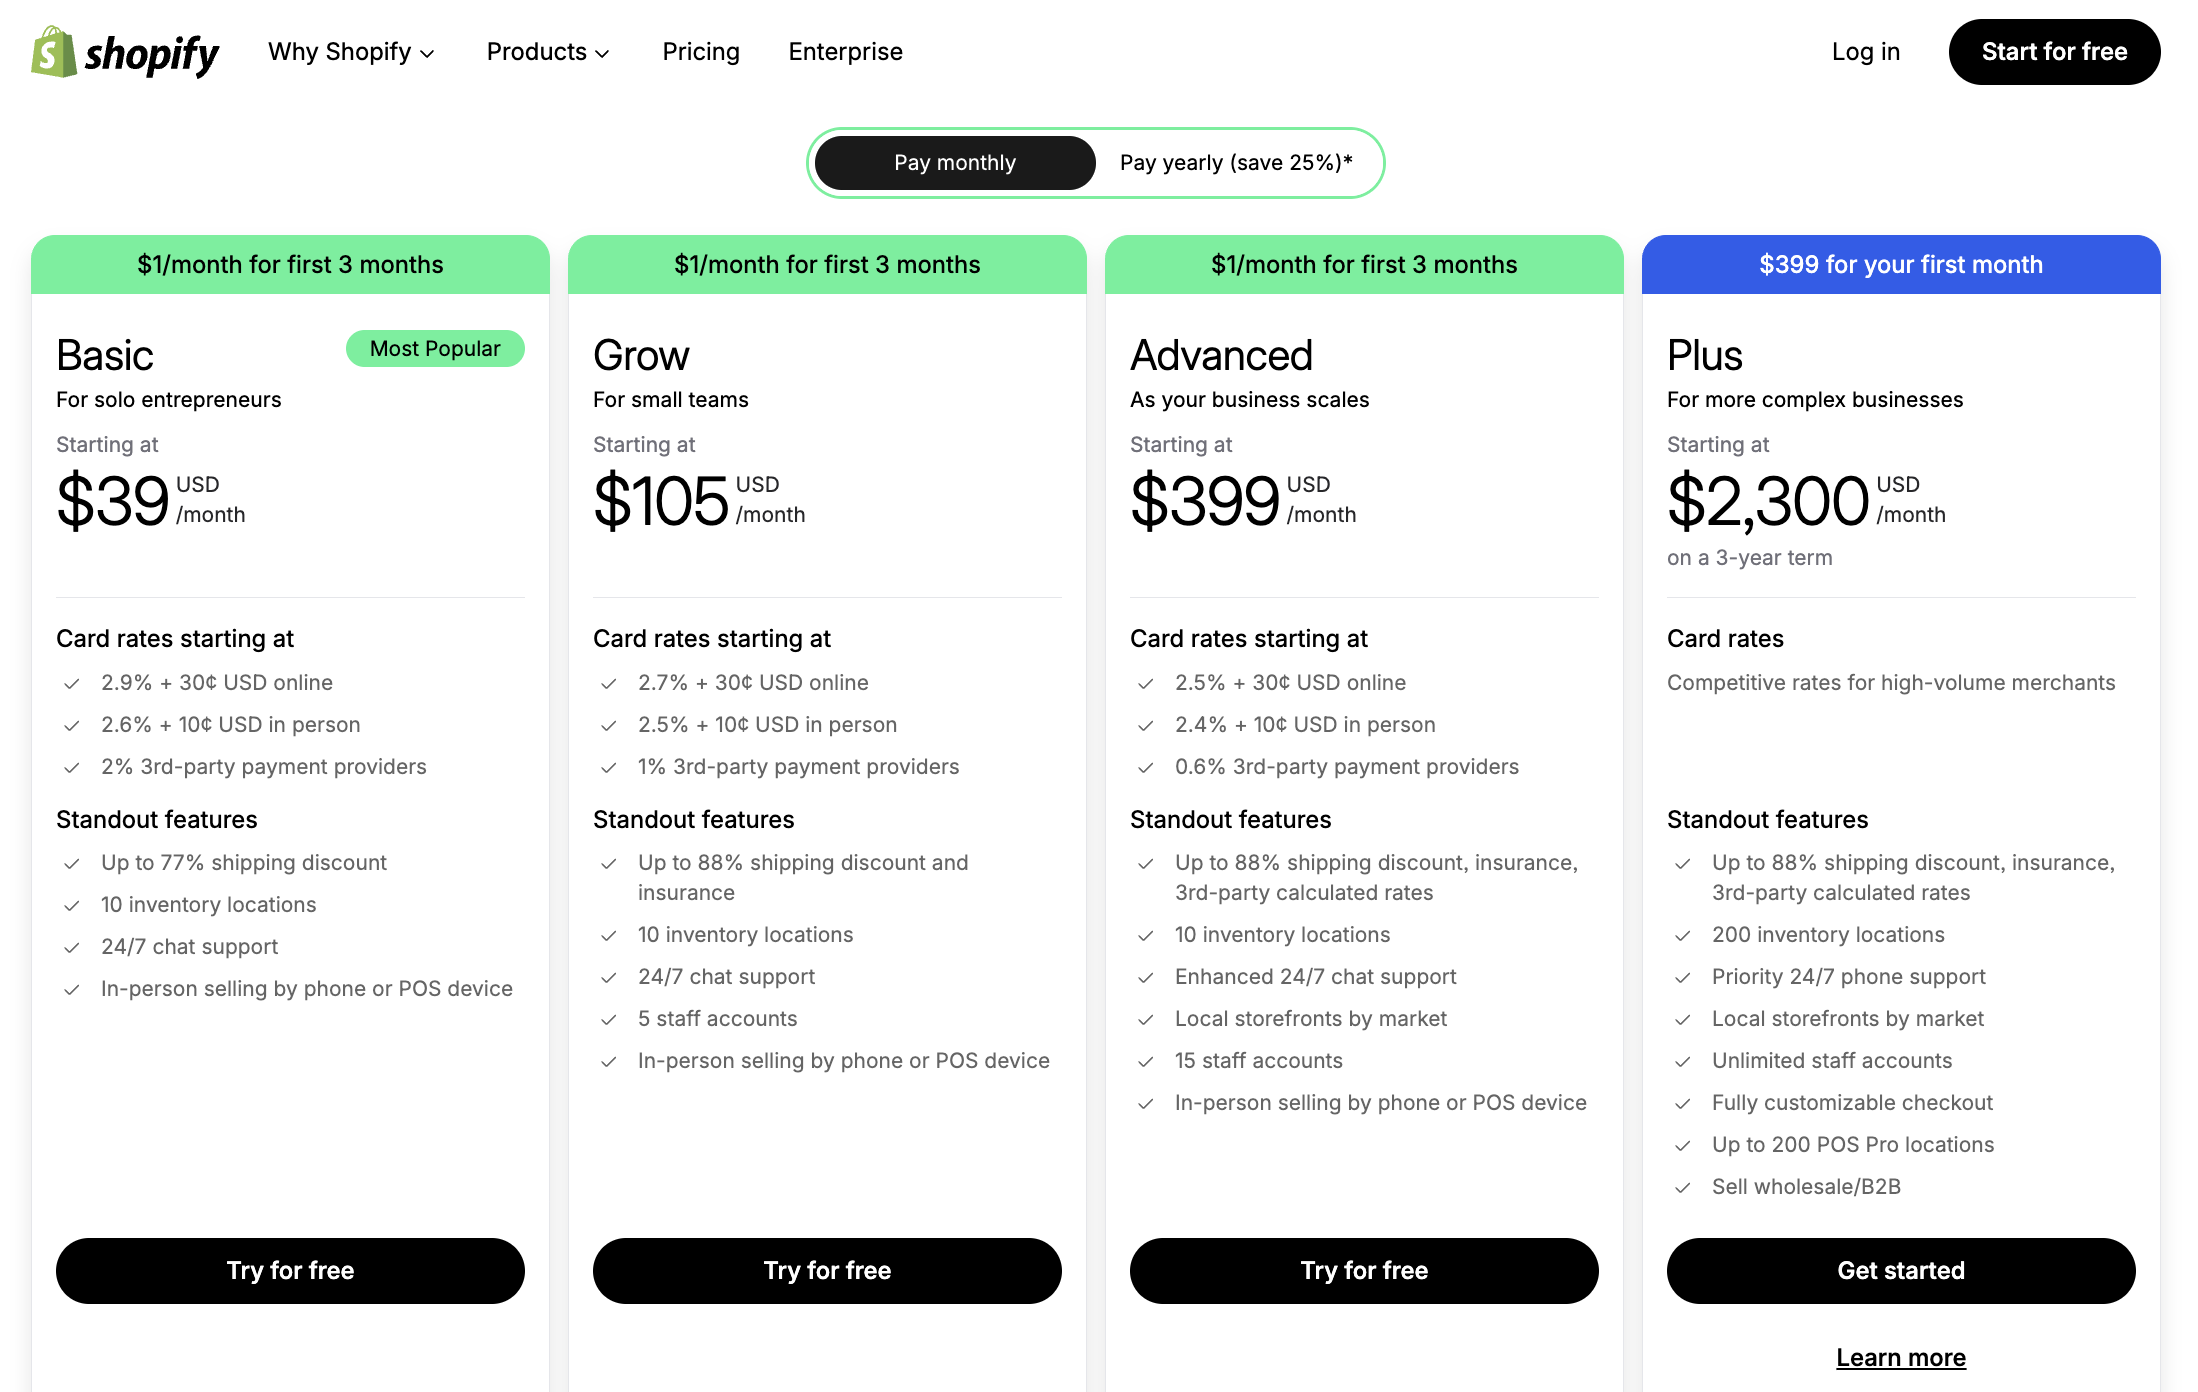Click the Advanced plan heading
This screenshot has height=1392, width=2198.
[1222, 354]
